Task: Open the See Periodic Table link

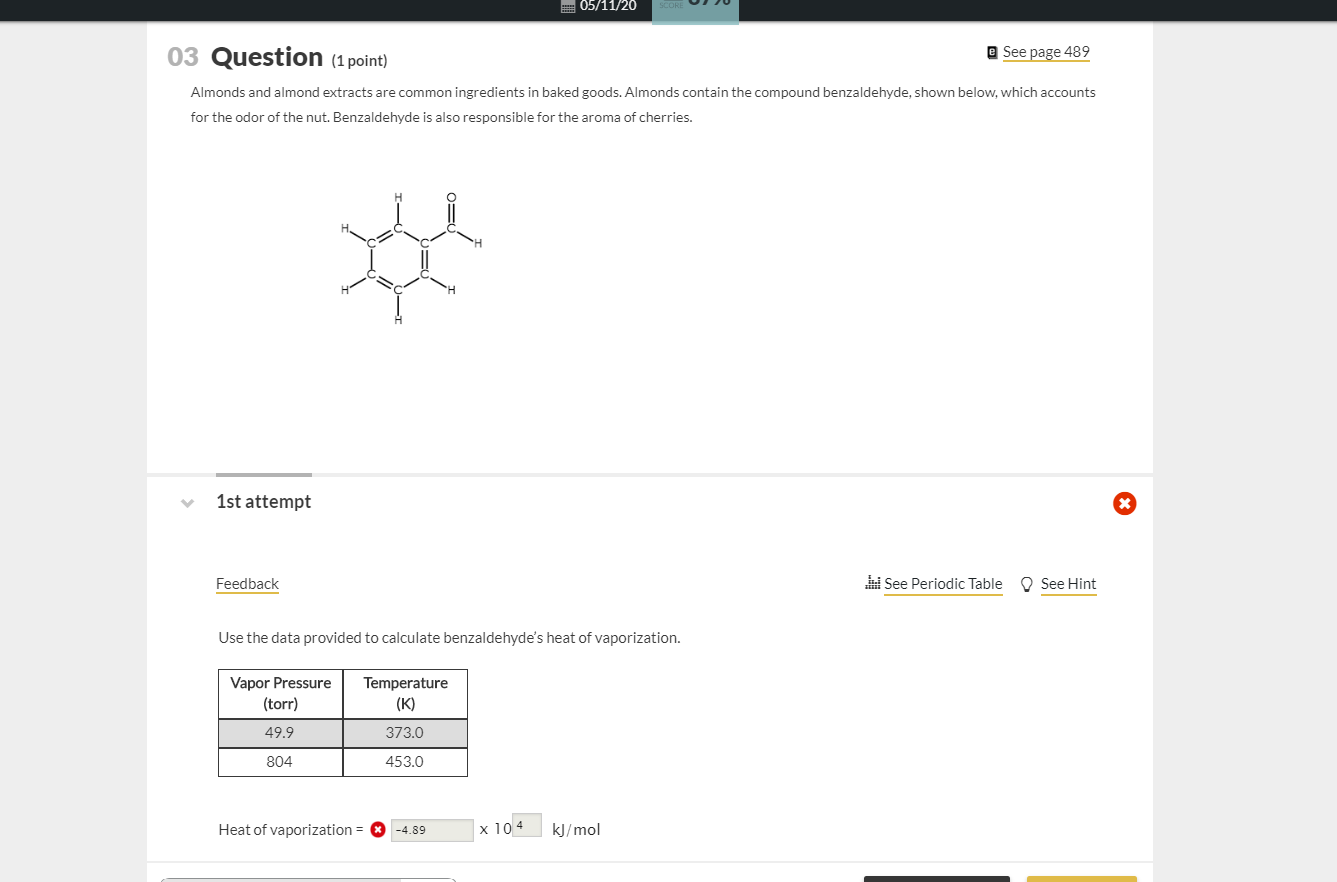Action: click(x=943, y=584)
